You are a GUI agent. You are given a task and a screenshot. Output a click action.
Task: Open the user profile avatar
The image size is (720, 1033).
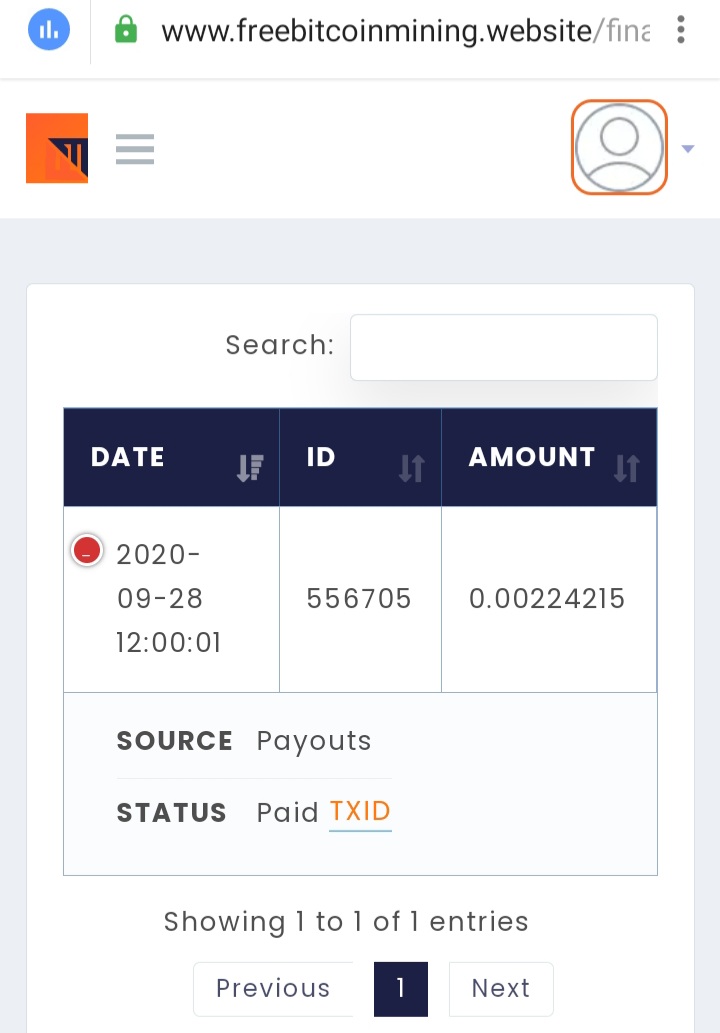[x=619, y=148]
